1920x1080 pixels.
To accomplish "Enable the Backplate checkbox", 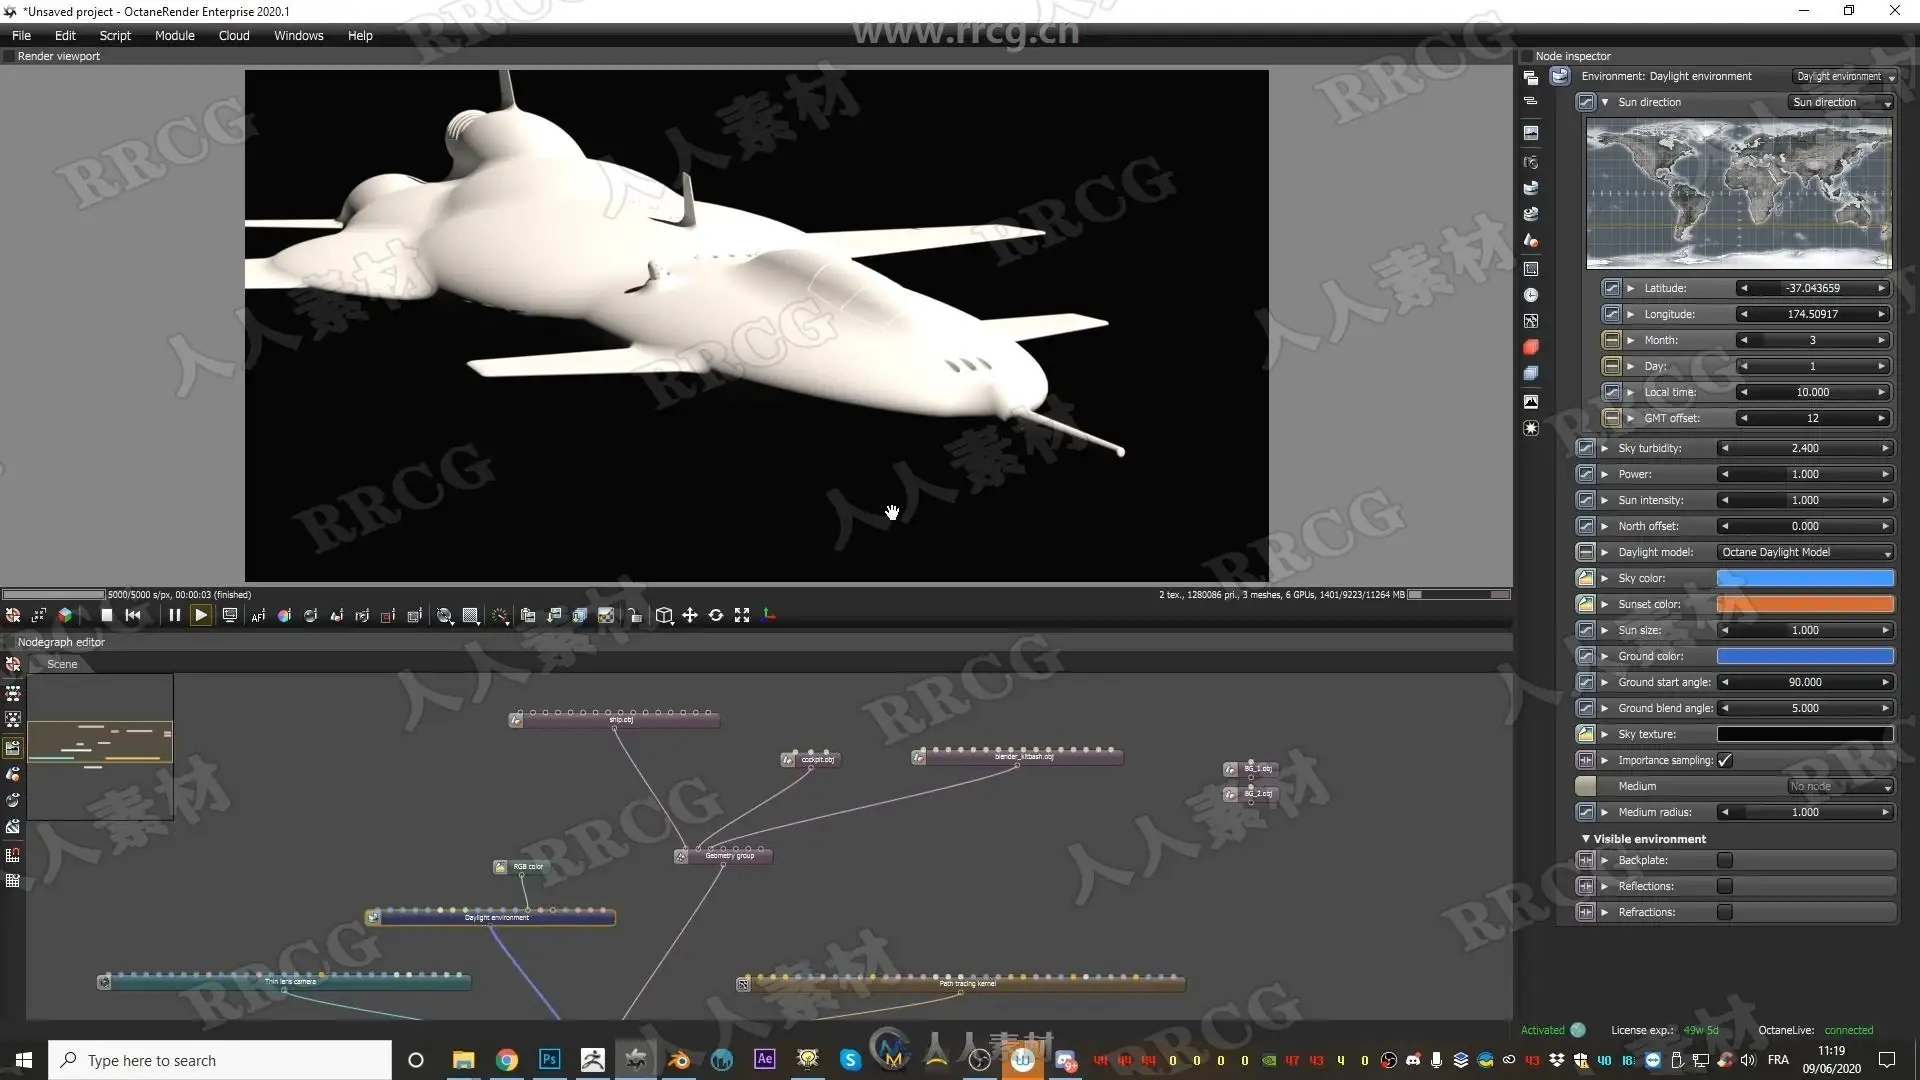I will tap(1725, 860).
